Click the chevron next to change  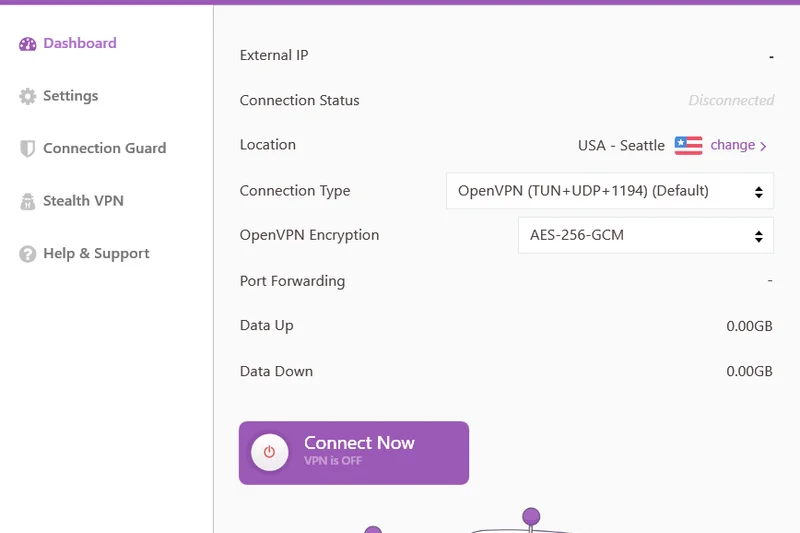(x=763, y=146)
